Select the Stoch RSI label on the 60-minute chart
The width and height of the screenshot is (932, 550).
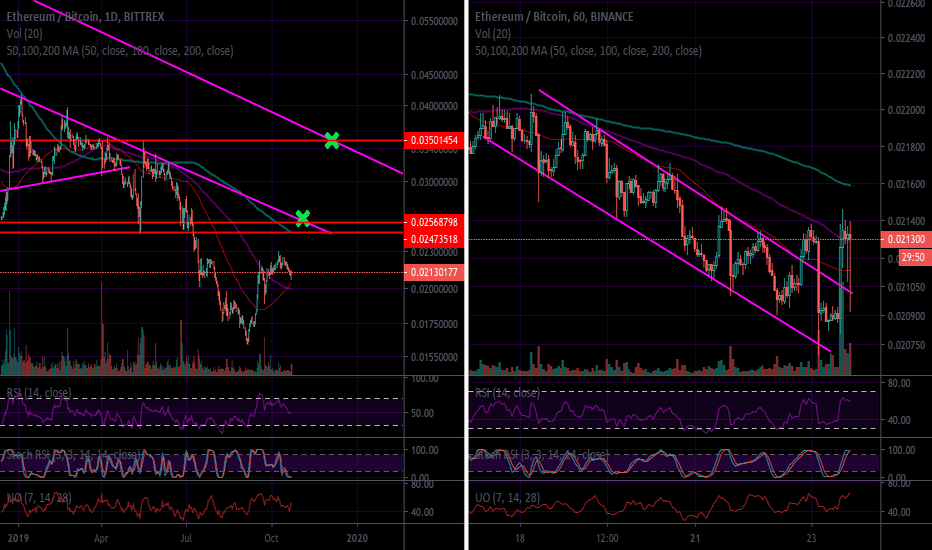click(541, 455)
